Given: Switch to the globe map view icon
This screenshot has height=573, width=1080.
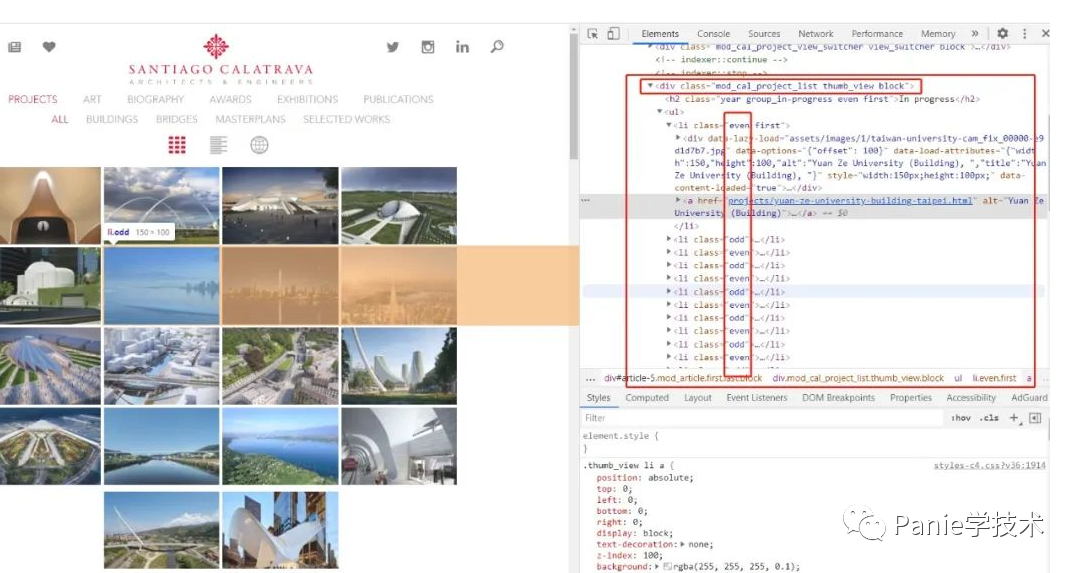Looking at the screenshot, I should point(259,145).
